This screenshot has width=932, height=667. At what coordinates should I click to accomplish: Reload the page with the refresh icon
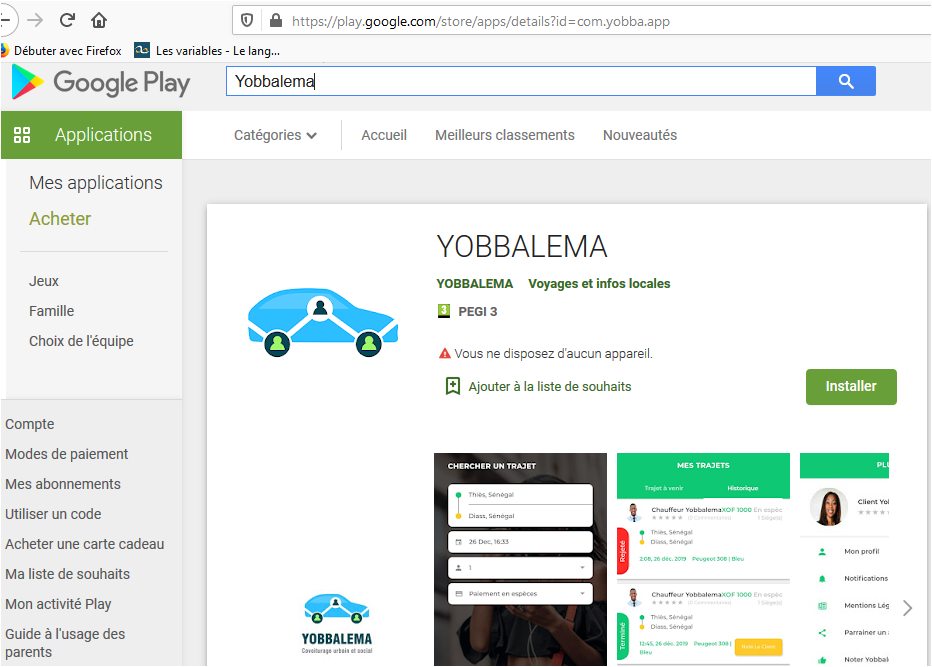click(x=67, y=20)
